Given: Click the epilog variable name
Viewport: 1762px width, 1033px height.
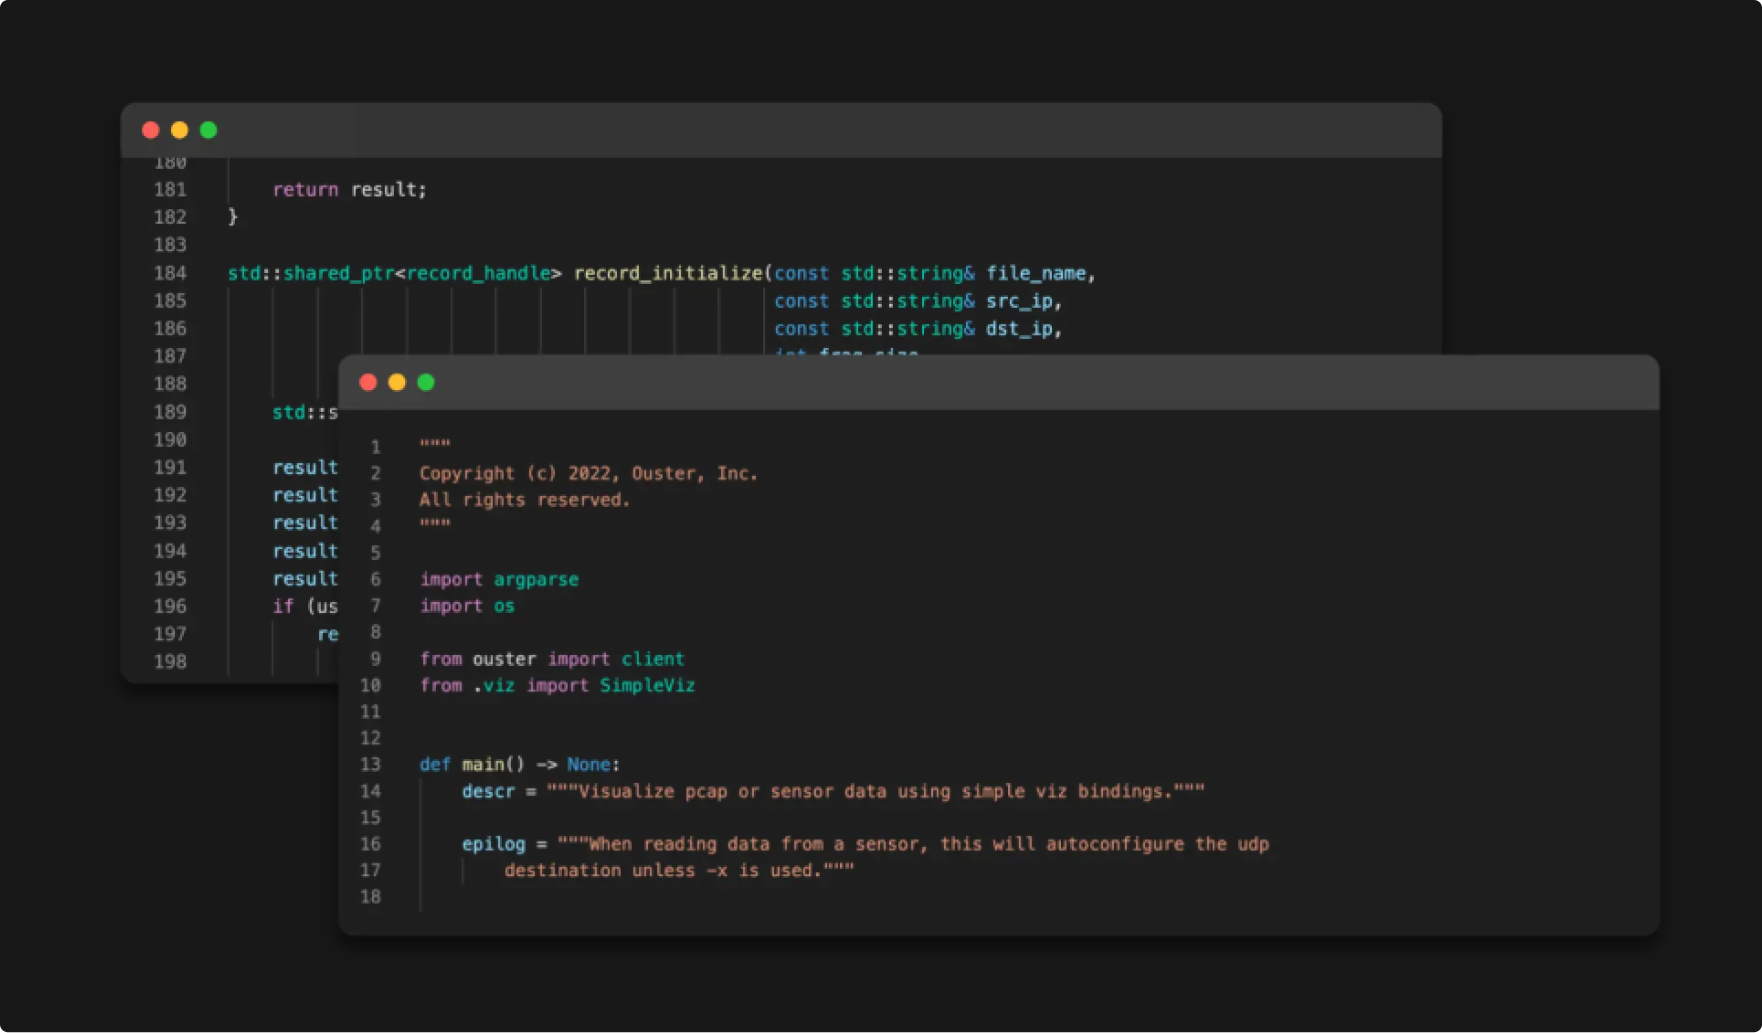Looking at the screenshot, I should 493,844.
